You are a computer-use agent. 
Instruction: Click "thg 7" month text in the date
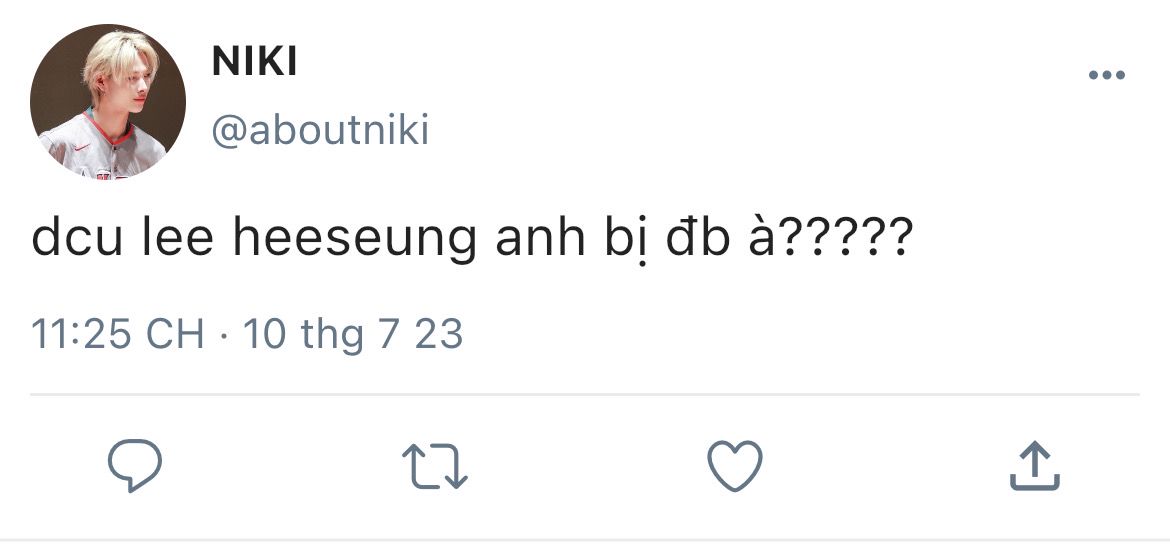coord(349,334)
